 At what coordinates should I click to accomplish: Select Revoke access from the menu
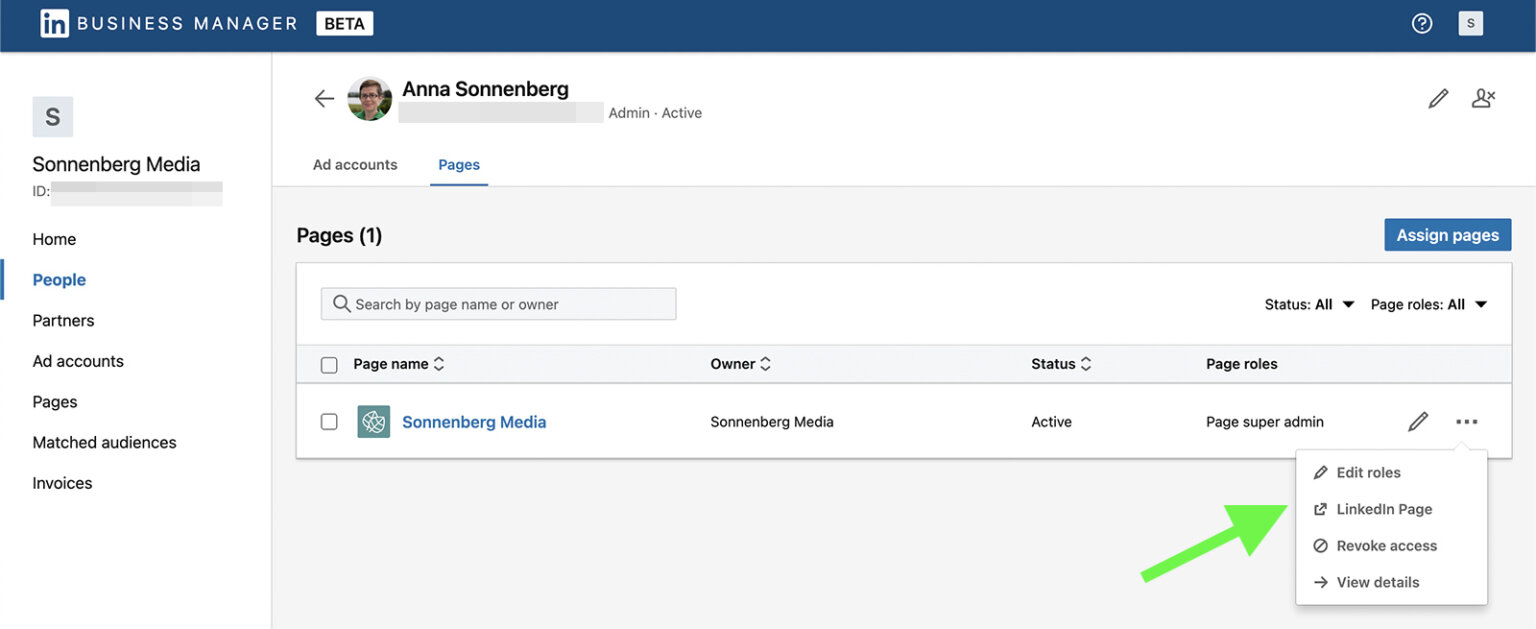(x=1387, y=545)
